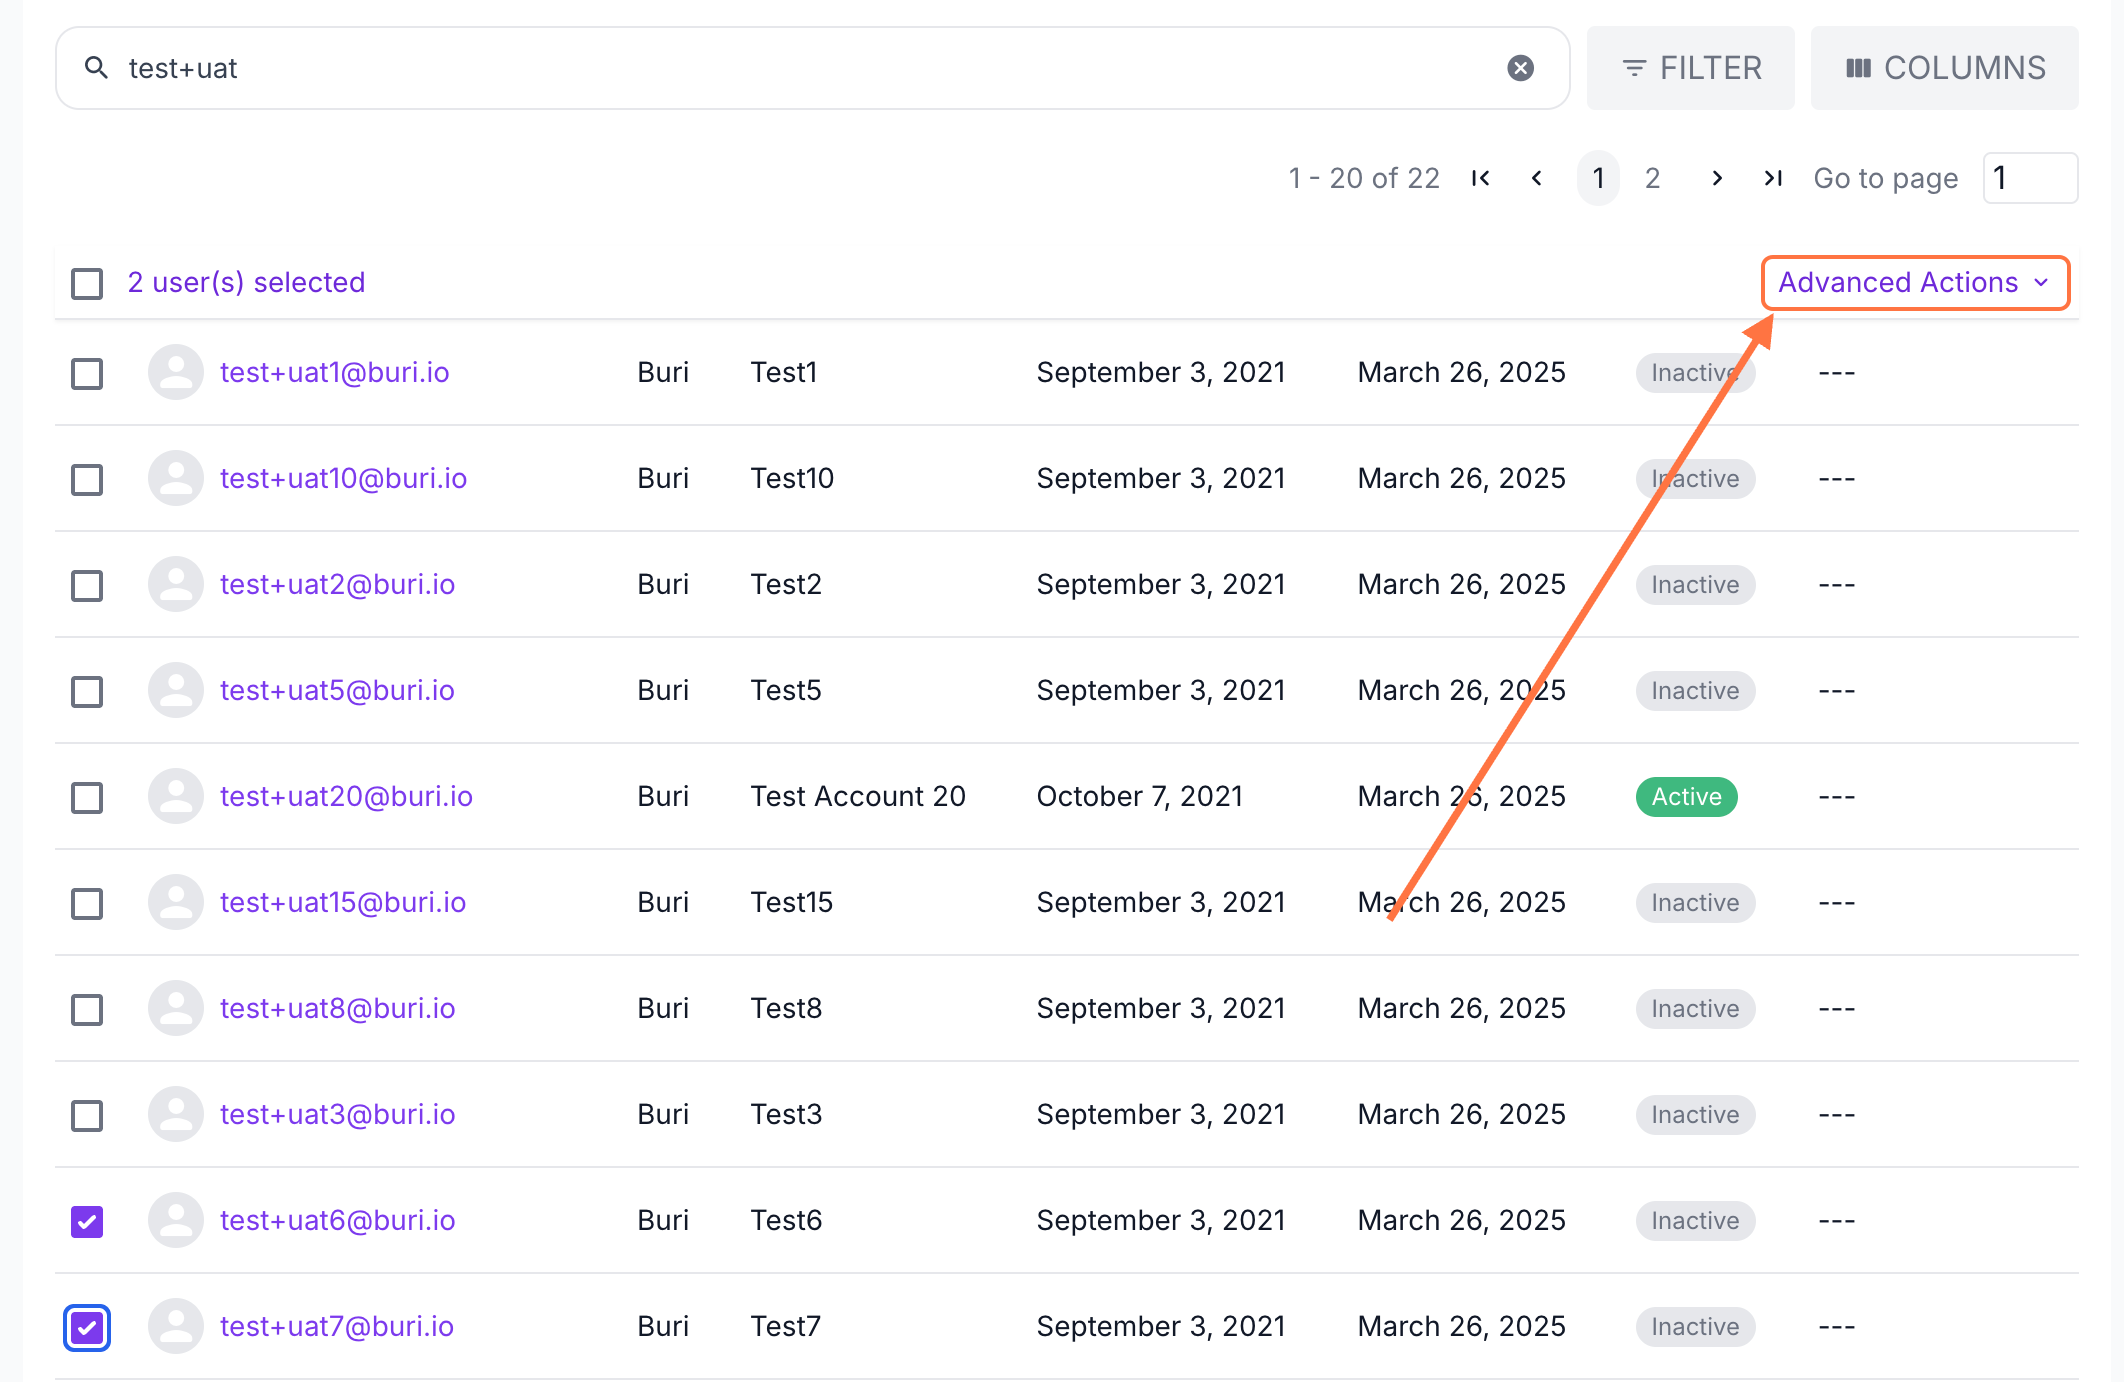The width and height of the screenshot is (2124, 1382).
Task: Toggle the select-all users checkbox
Action: tap(87, 283)
